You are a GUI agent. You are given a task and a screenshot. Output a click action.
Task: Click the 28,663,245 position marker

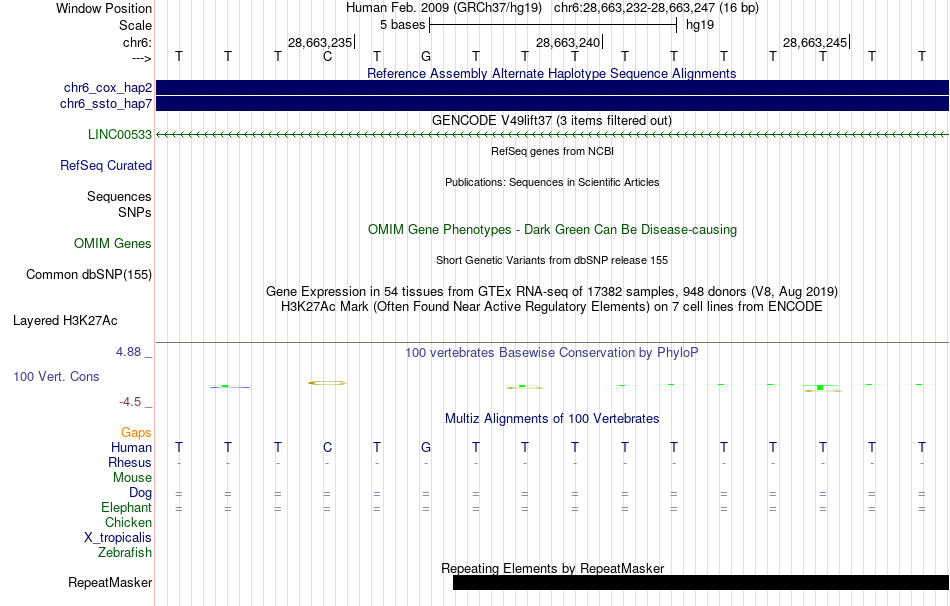click(815, 42)
